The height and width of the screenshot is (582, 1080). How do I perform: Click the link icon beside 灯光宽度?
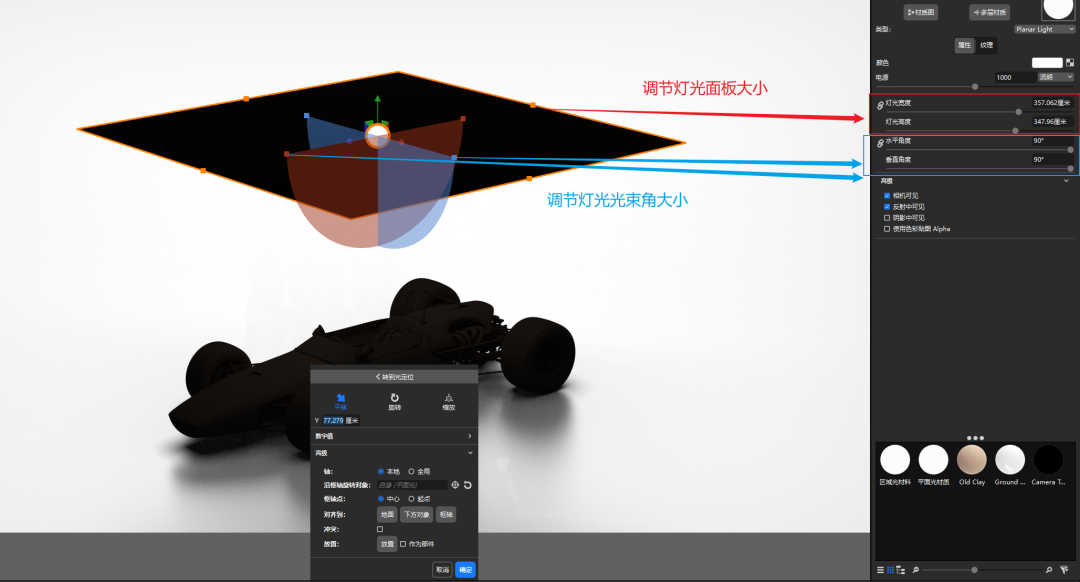coord(880,105)
